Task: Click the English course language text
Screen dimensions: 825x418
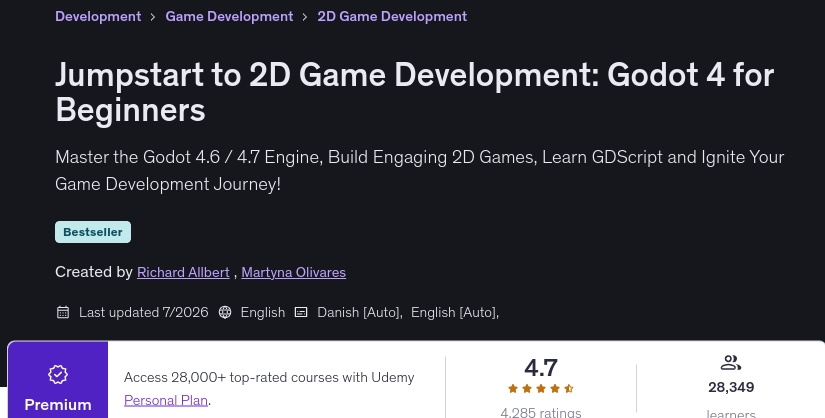Action: [x=263, y=312]
